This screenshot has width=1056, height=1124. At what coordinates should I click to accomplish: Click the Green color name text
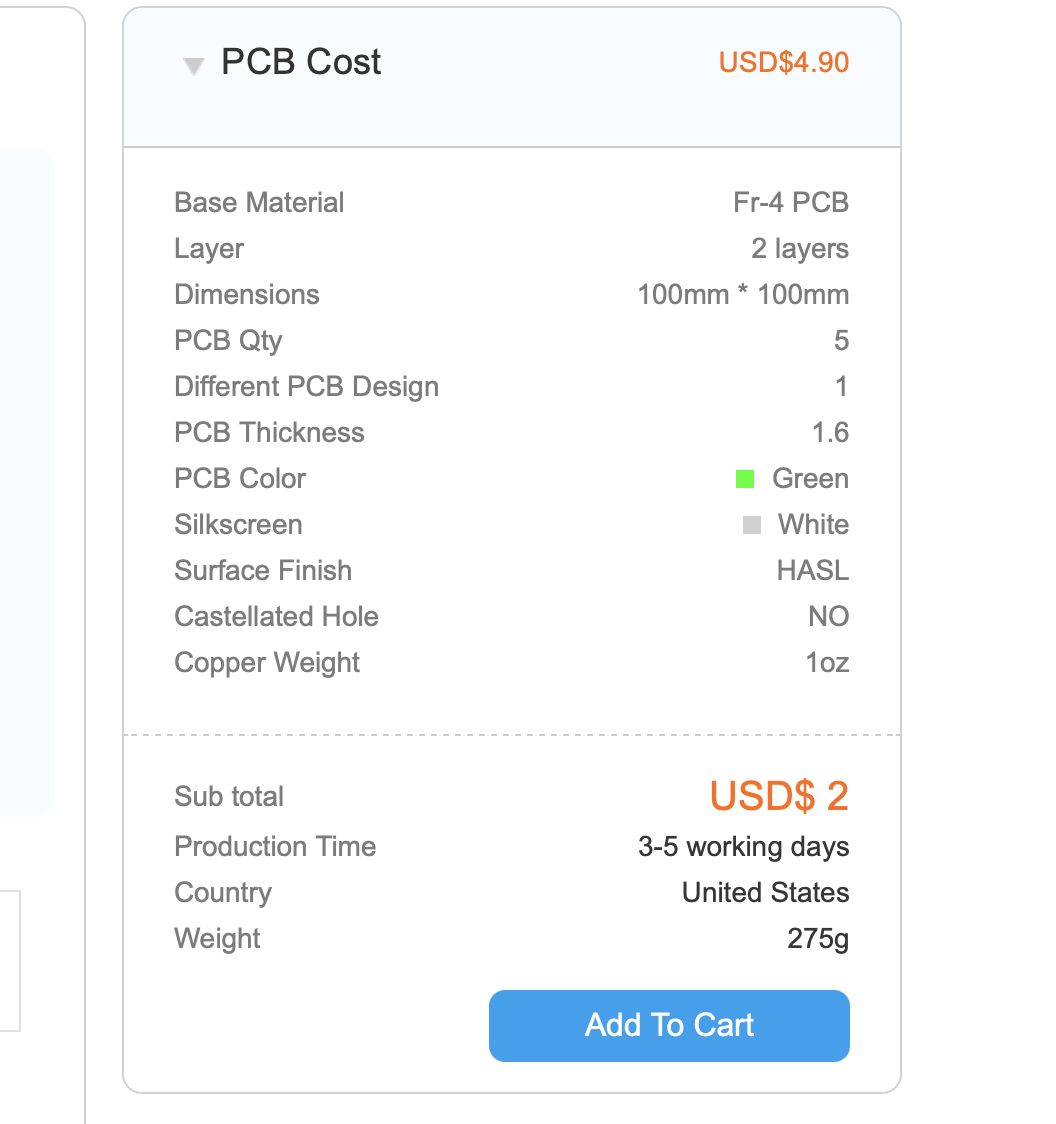coord(810,479)
